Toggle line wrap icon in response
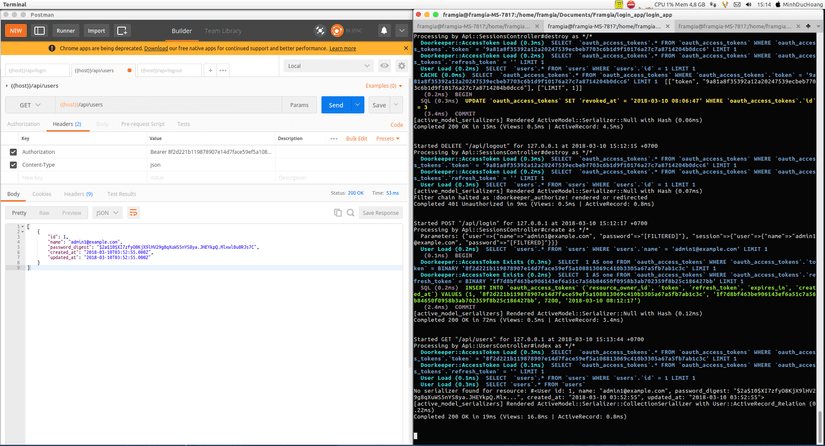 133,213
